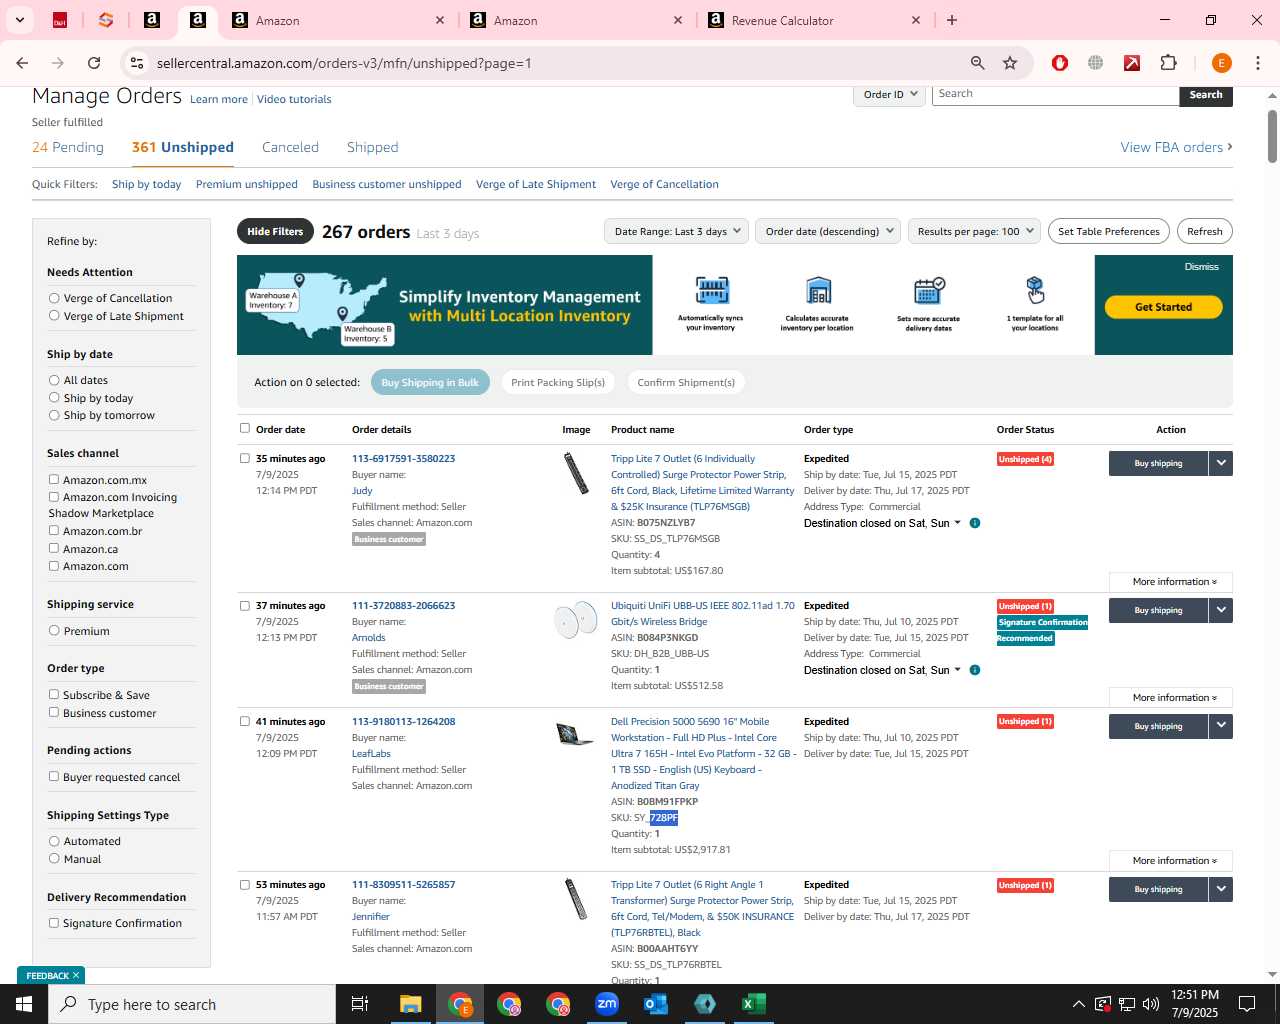Expand Buy shipping arrow for Judy's order
Image resolution: width=1280 pixels, height=1024 pixels.
pos(1221,463)
